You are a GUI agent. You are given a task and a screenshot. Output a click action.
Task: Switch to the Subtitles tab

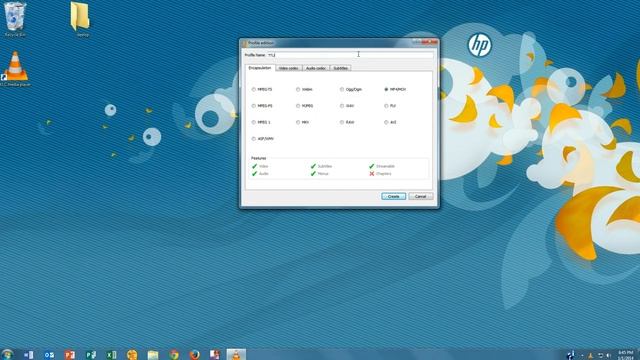pos(340,68)
